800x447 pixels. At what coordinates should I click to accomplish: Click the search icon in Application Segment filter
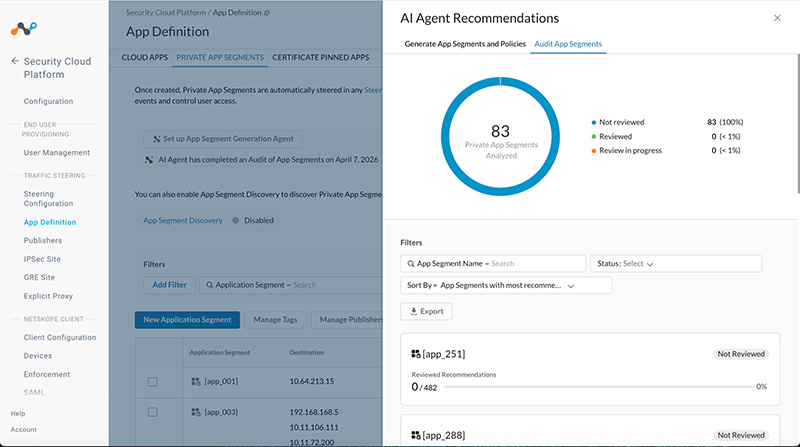click(209, 285)
